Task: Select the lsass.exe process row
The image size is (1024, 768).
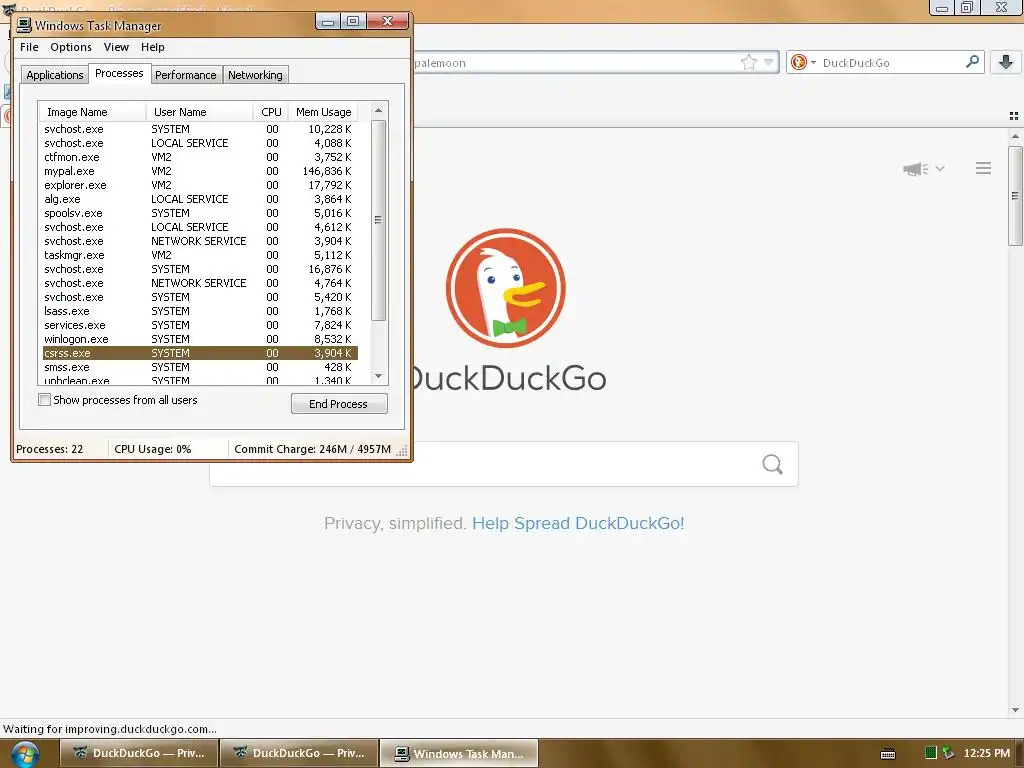Action: tap(200, 312)
